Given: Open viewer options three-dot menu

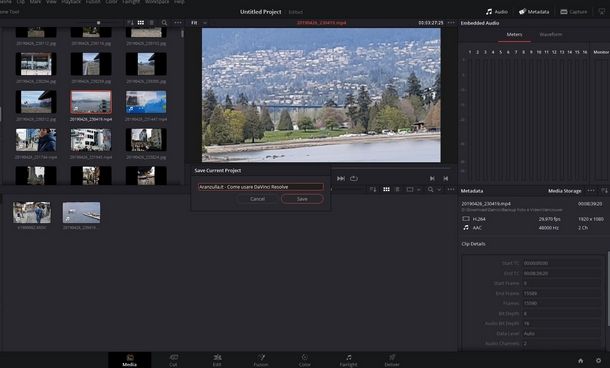Looking at the screenshot, I should point(451,23).
